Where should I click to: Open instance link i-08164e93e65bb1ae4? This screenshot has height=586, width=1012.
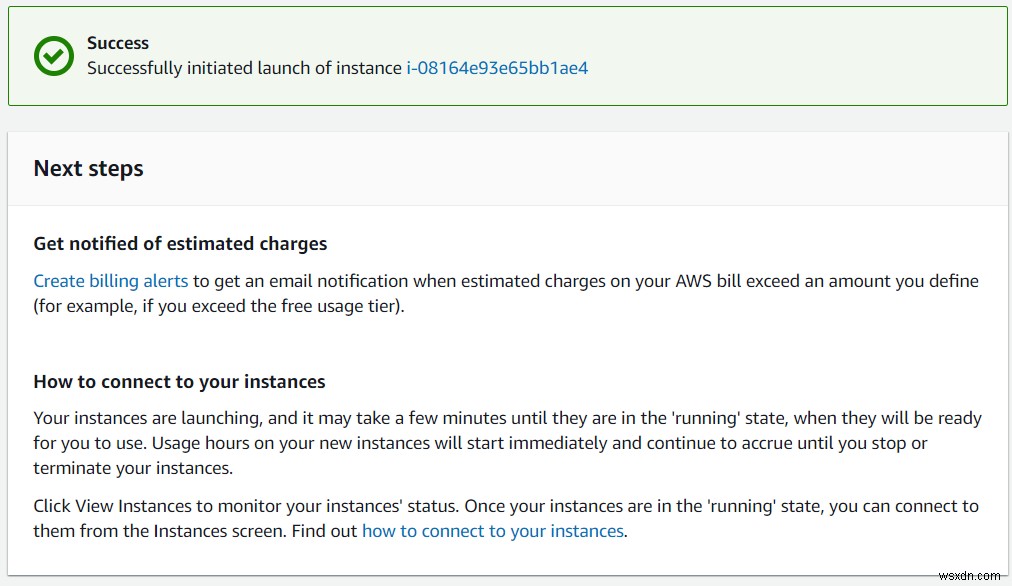coord(497,68)
